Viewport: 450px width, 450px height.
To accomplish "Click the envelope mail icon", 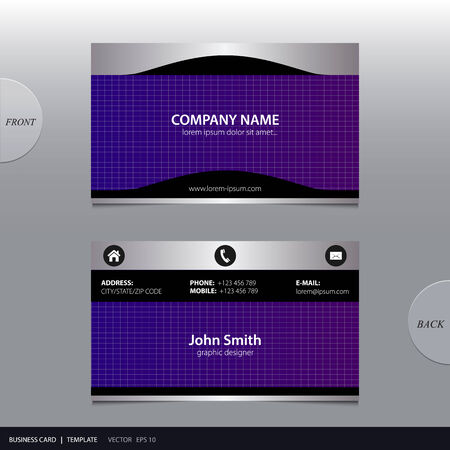I will [x=336, y=256].
